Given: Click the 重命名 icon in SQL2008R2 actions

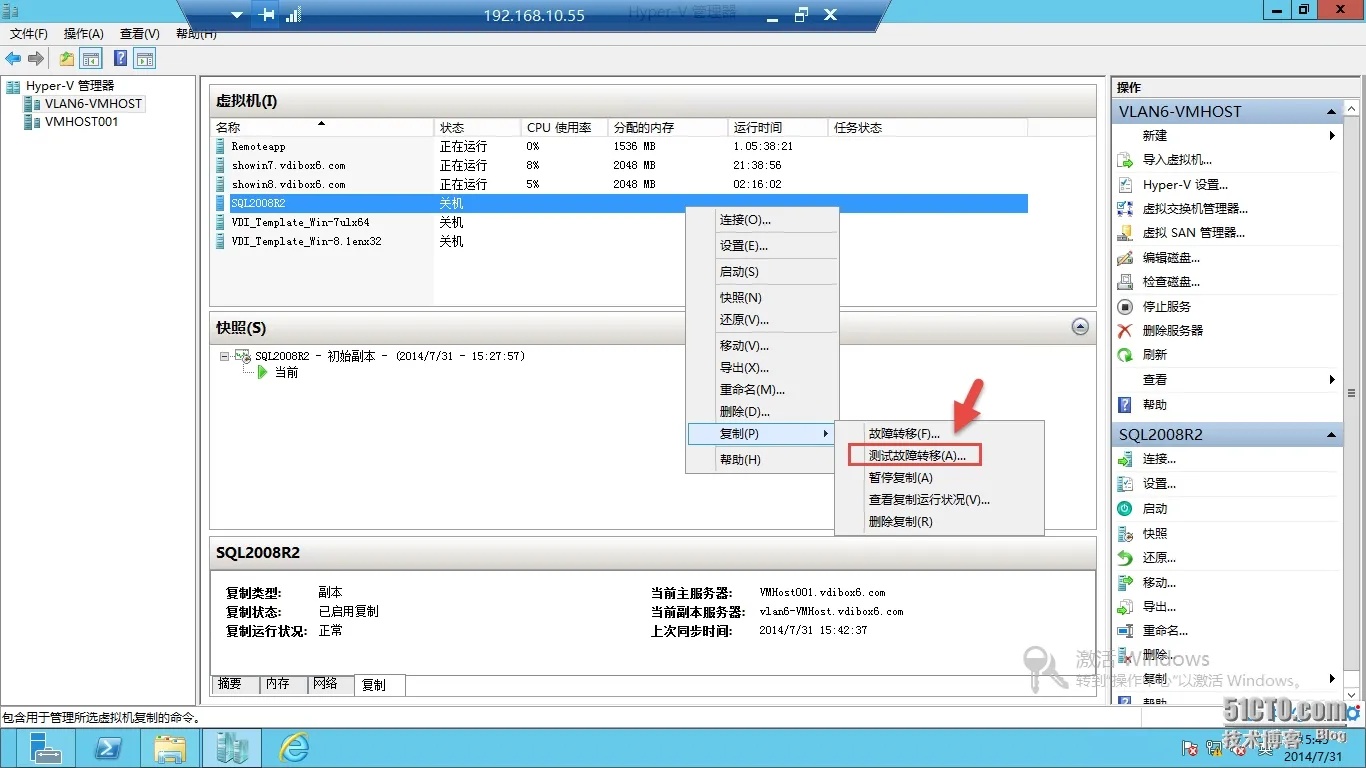Looking at the screenshot, I should (x=1125, y=631).
